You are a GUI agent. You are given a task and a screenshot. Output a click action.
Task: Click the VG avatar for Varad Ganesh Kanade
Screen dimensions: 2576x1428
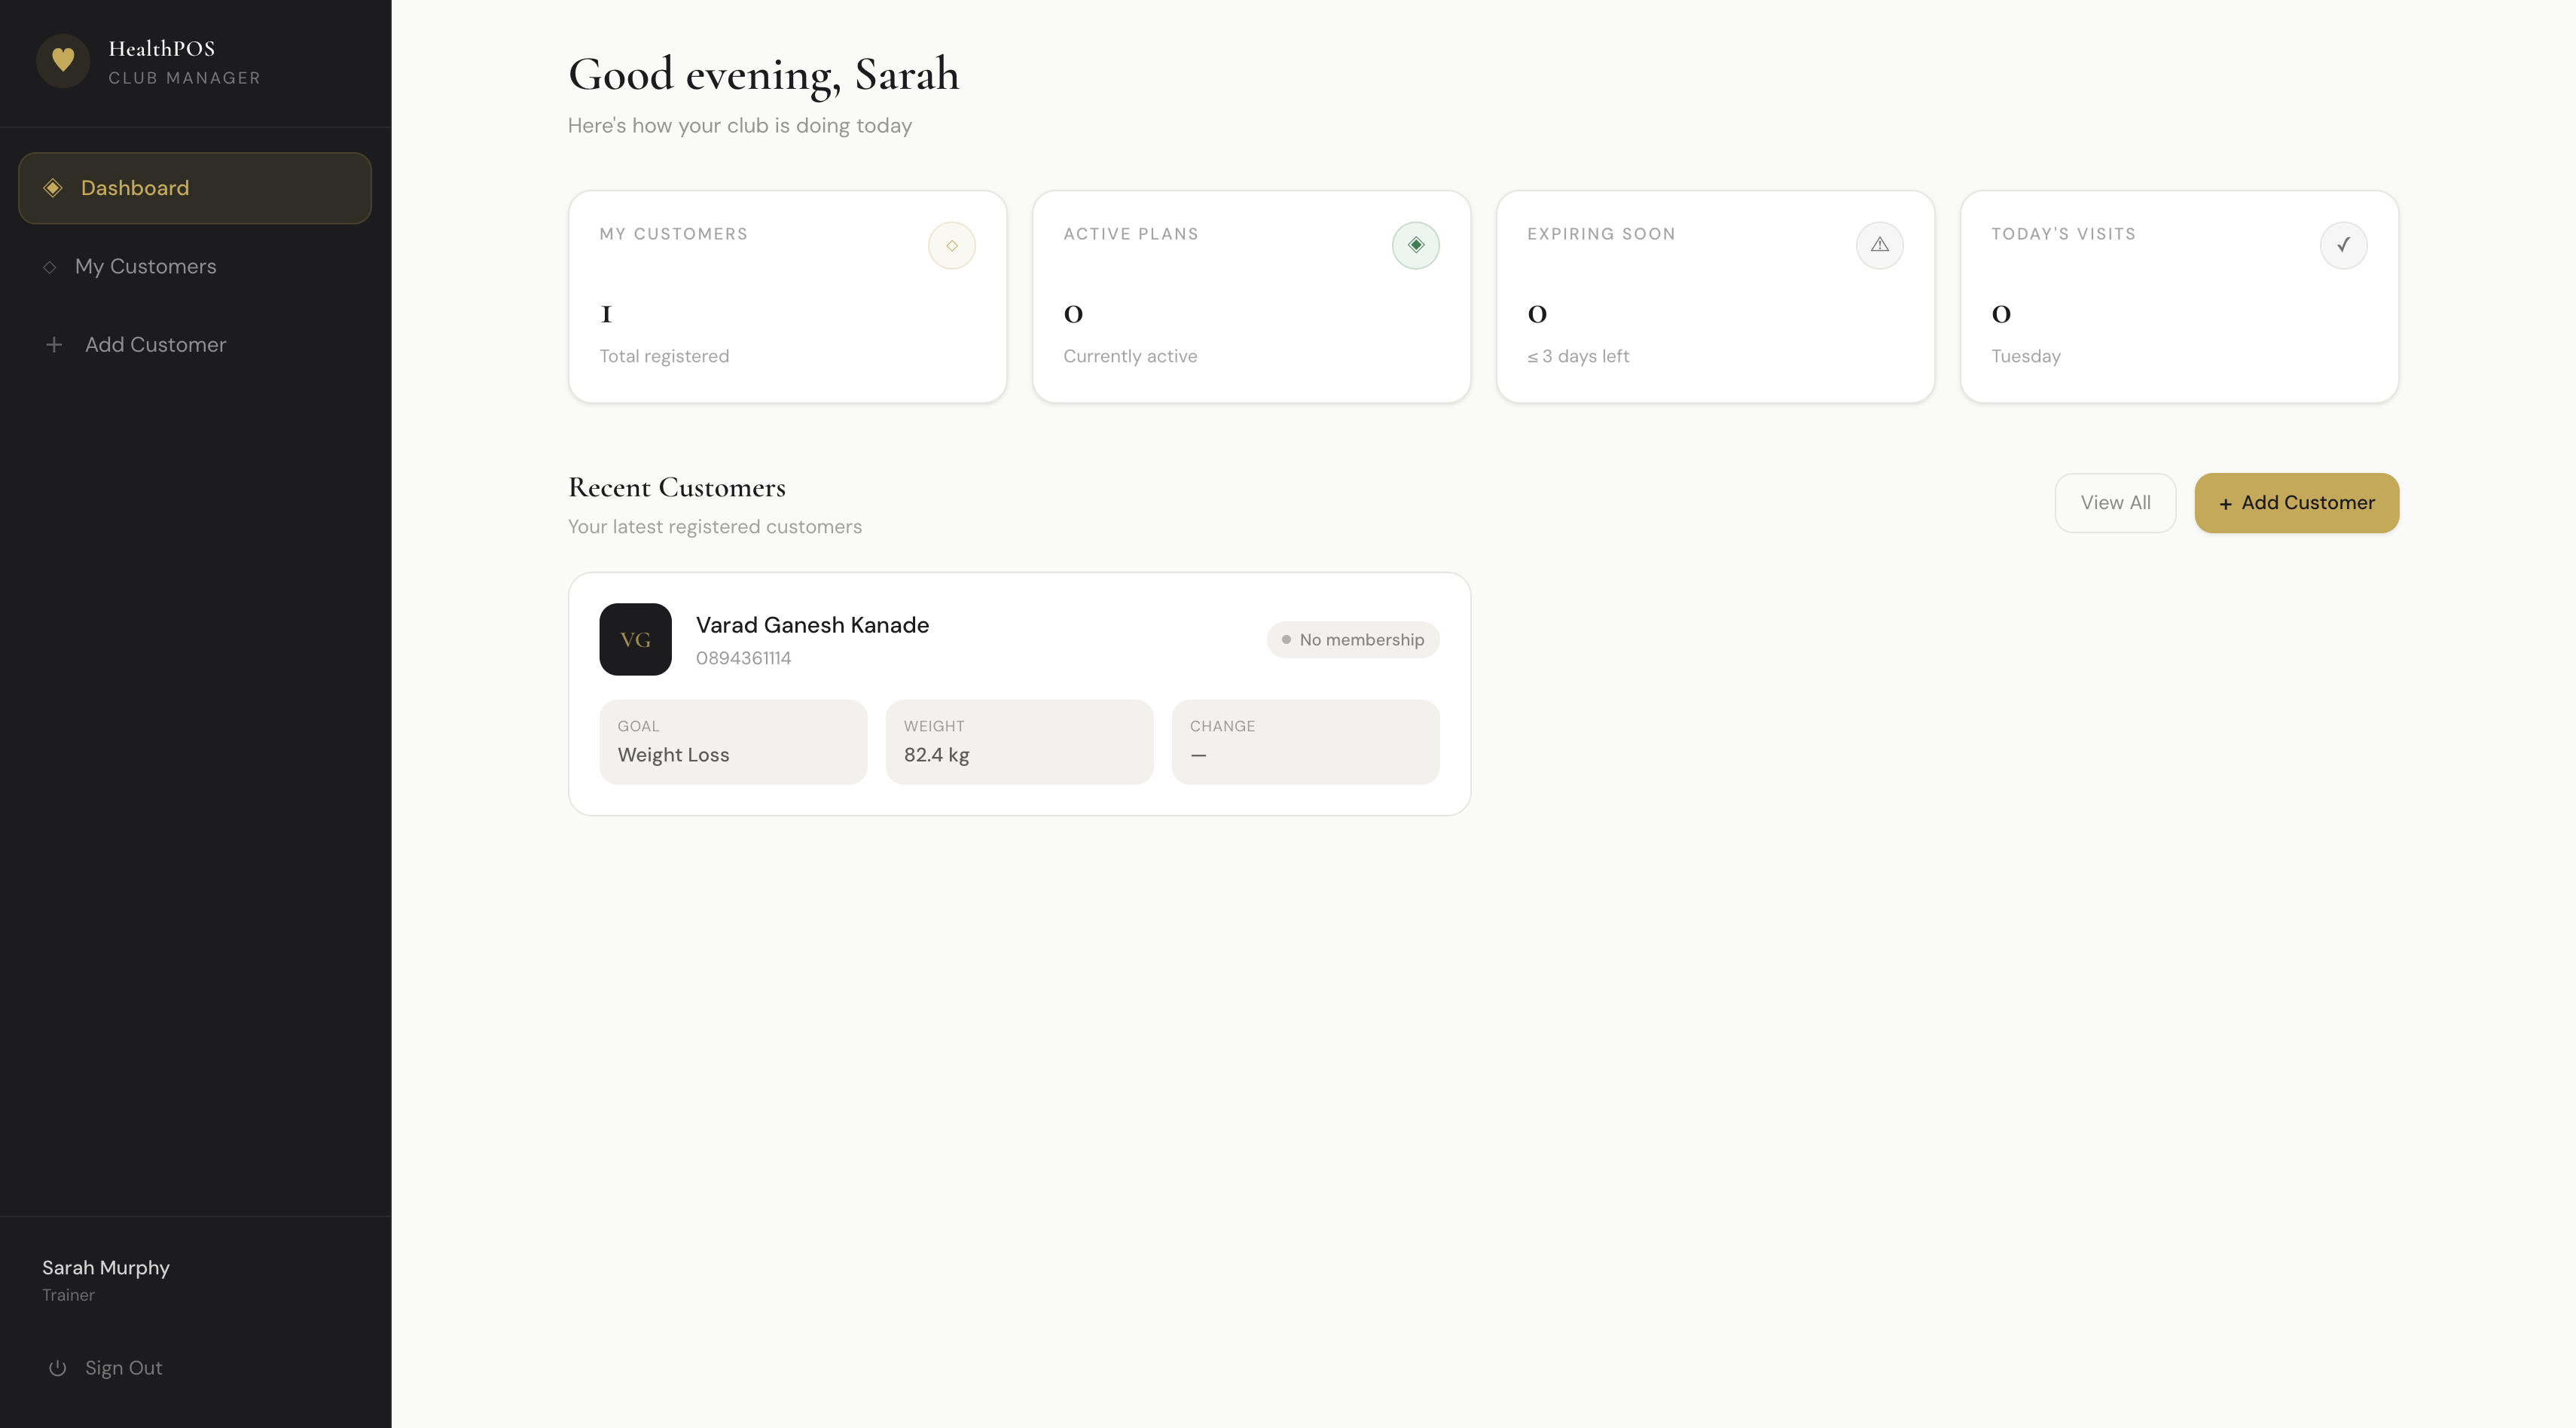(x=635, y=639)
